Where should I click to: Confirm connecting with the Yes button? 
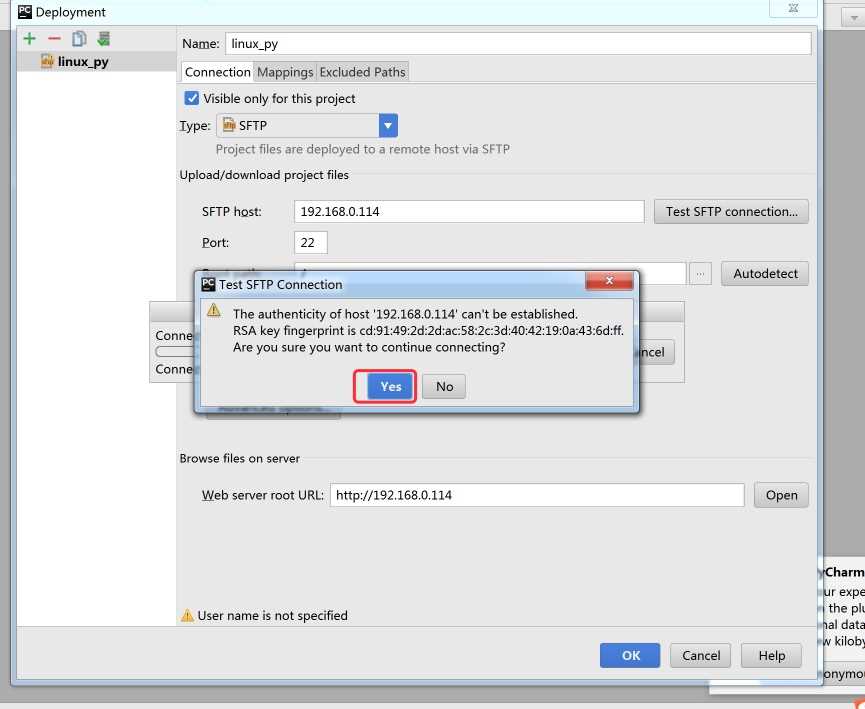click(x=391, y=386)
